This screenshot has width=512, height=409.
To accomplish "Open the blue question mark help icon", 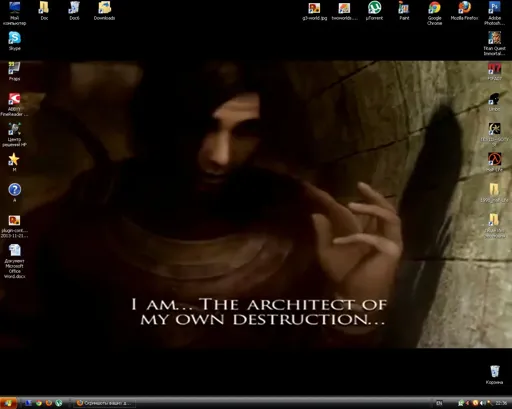I will click(x=14, y=192).
